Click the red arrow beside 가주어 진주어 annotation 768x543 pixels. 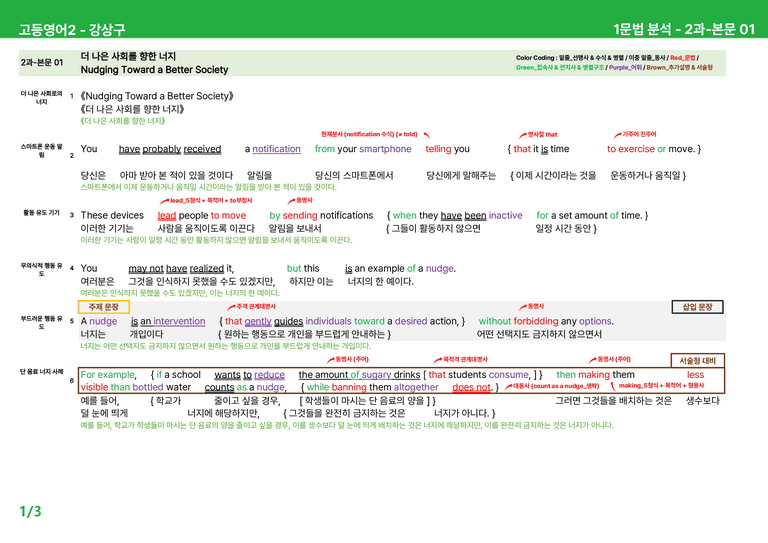pyautogui.click(x=618, y=135)
